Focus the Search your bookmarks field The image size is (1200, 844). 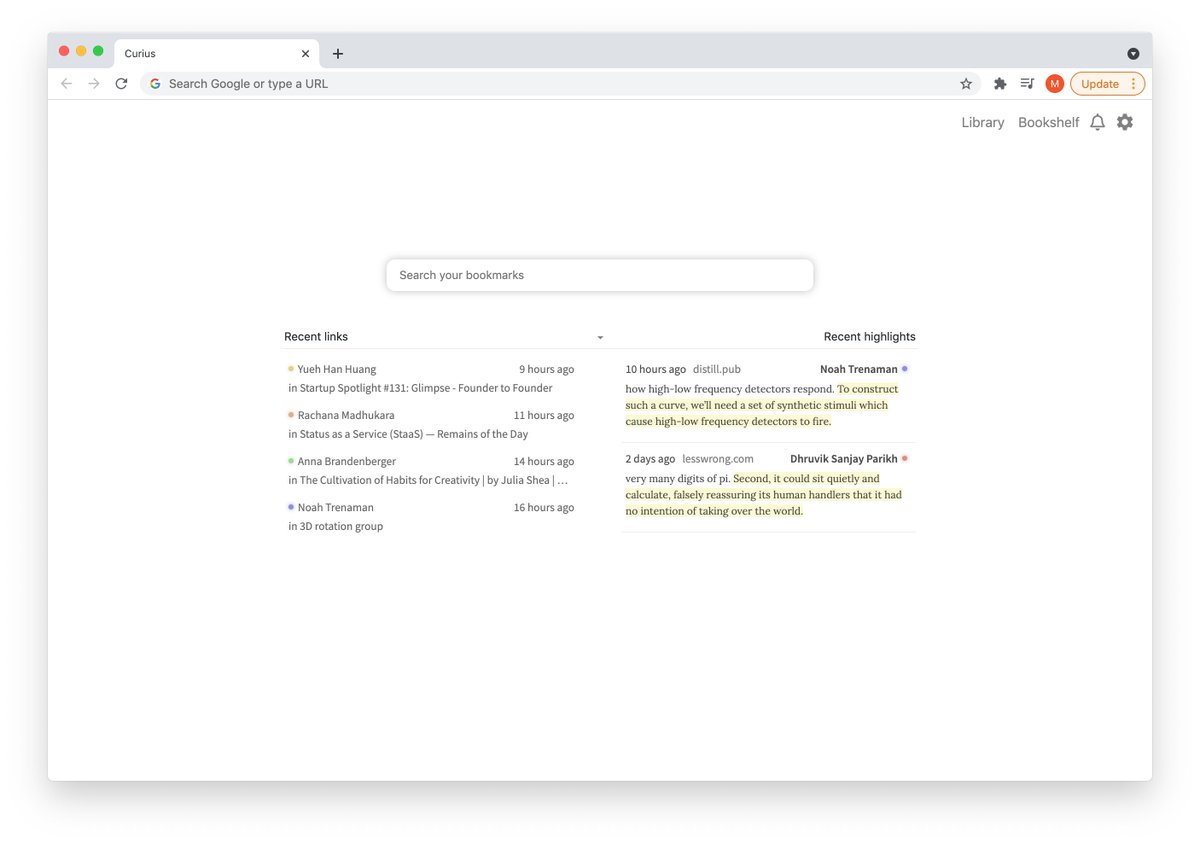tap(600, 275)
